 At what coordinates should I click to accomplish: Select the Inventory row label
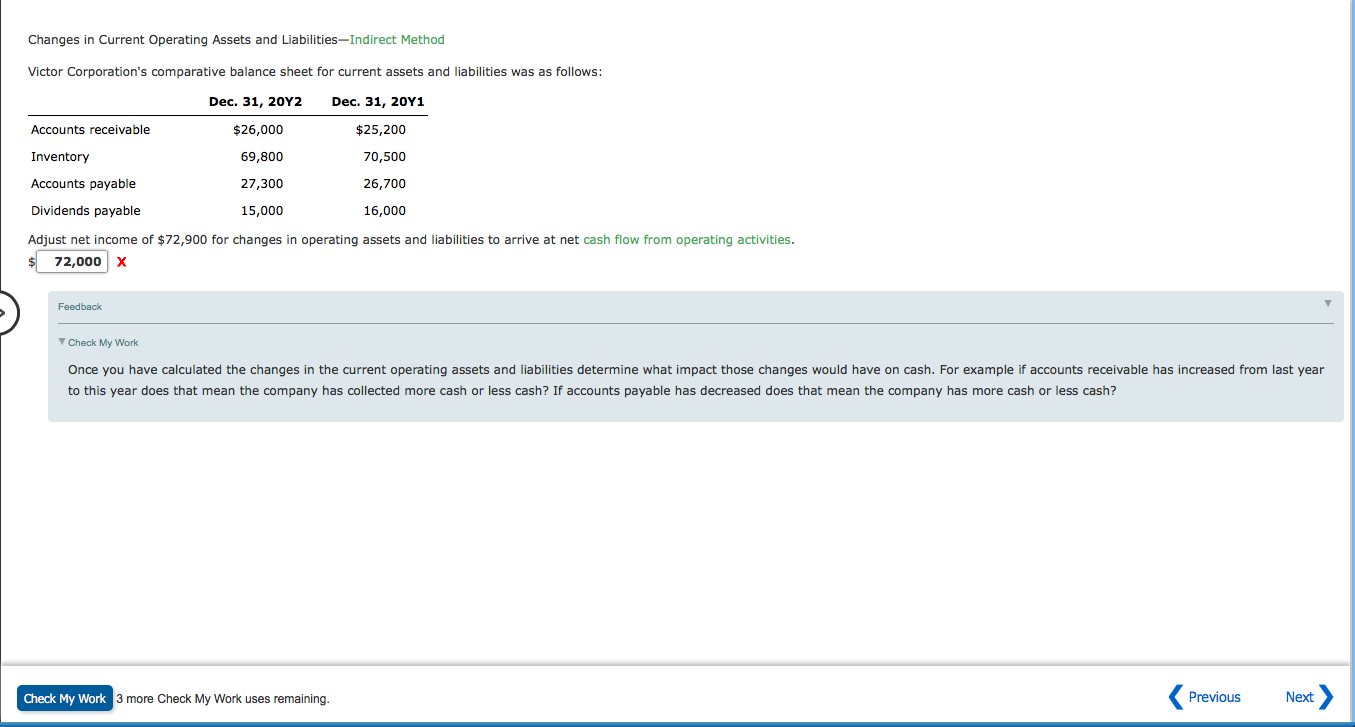pyautogui.click(x=60, y=157)
